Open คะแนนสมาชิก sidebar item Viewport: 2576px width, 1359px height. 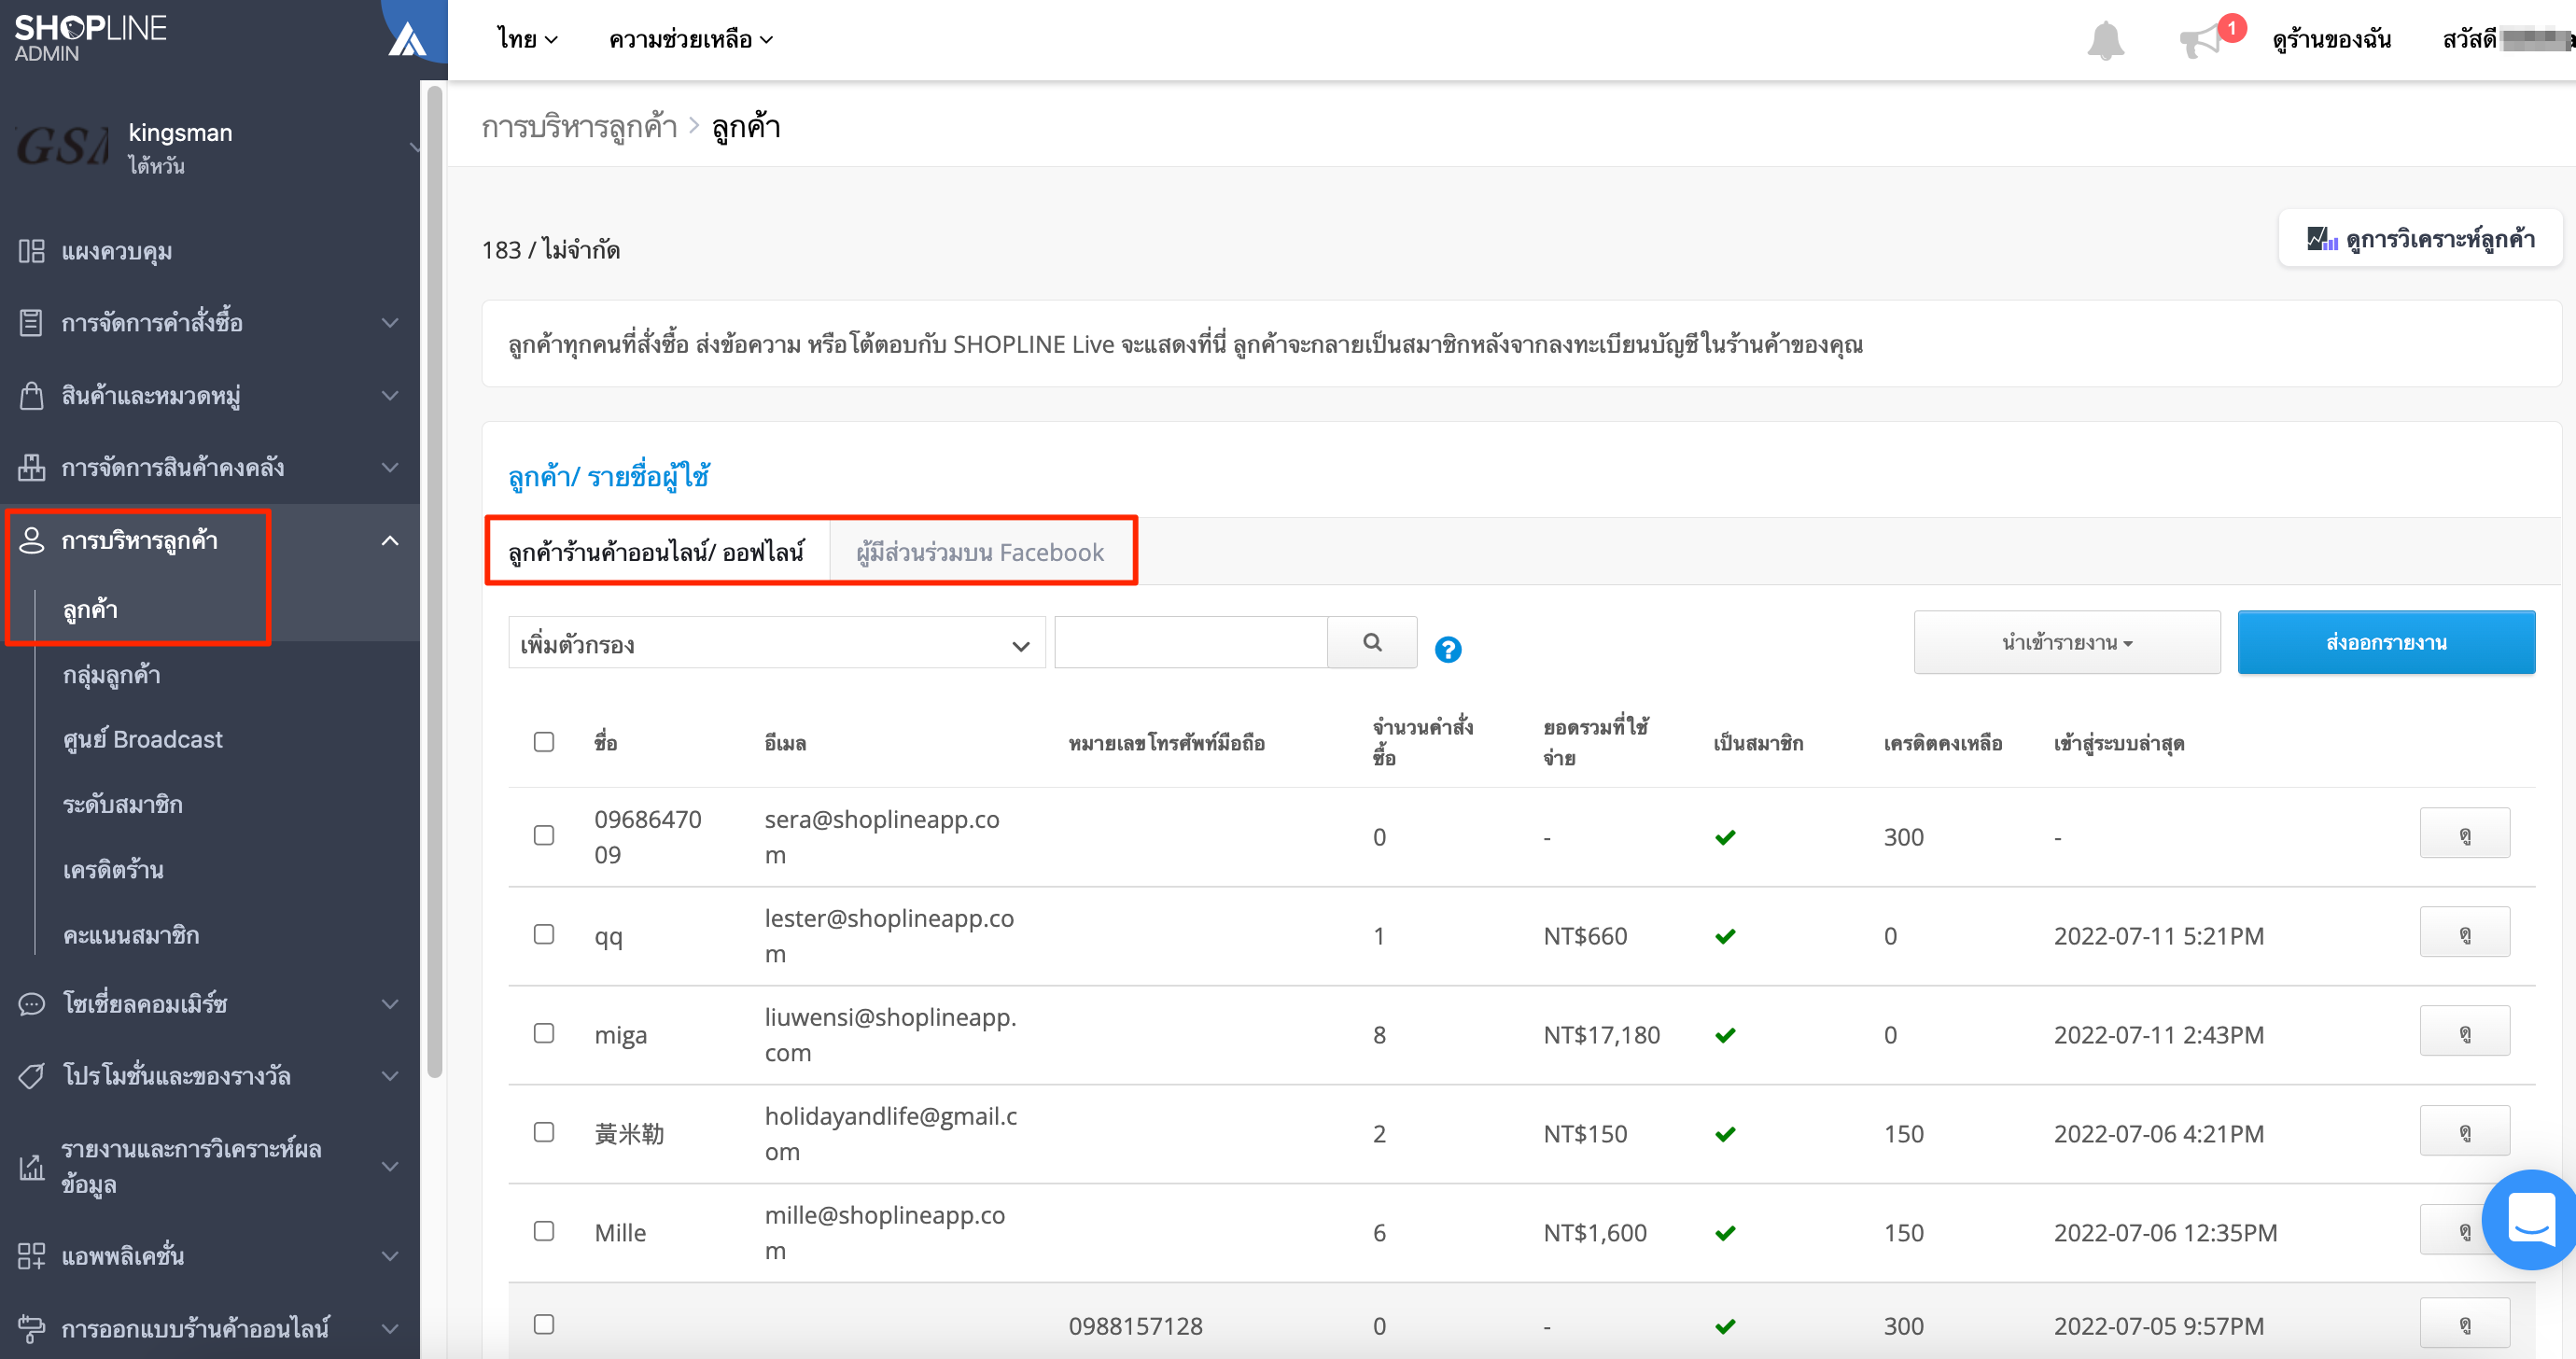click(x=131, y=934)
